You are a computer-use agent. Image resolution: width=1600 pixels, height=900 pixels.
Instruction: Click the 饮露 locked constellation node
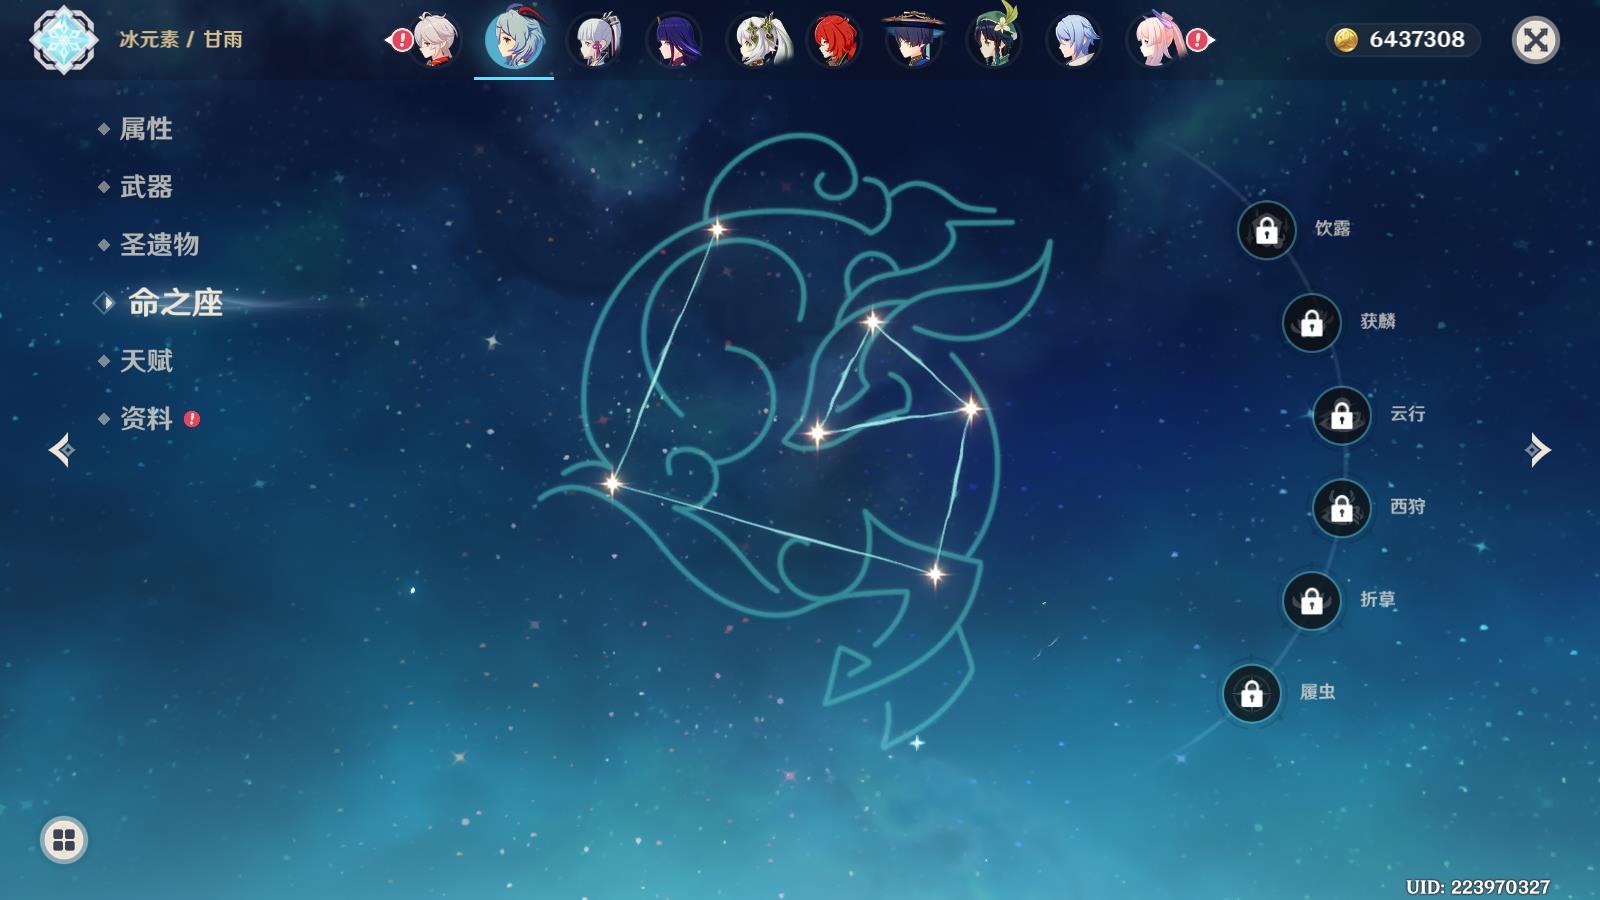(x=1267, y=230)
